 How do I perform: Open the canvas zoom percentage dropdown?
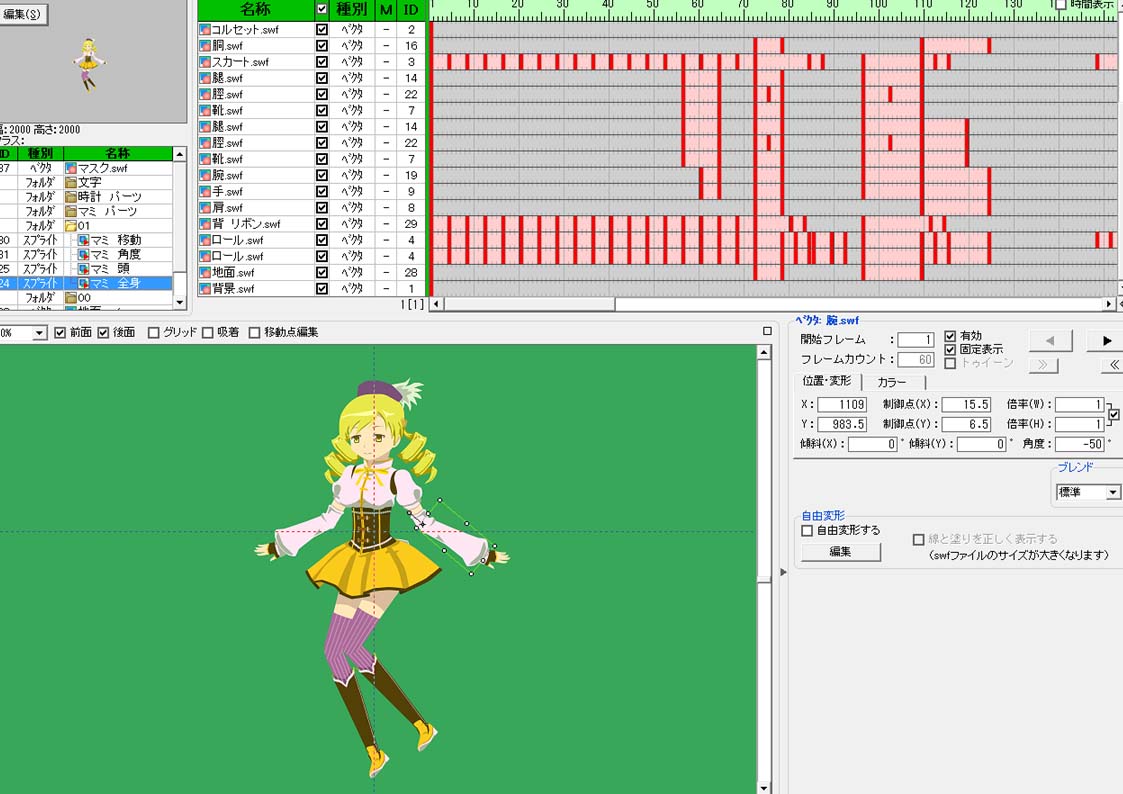click(39, 333)
